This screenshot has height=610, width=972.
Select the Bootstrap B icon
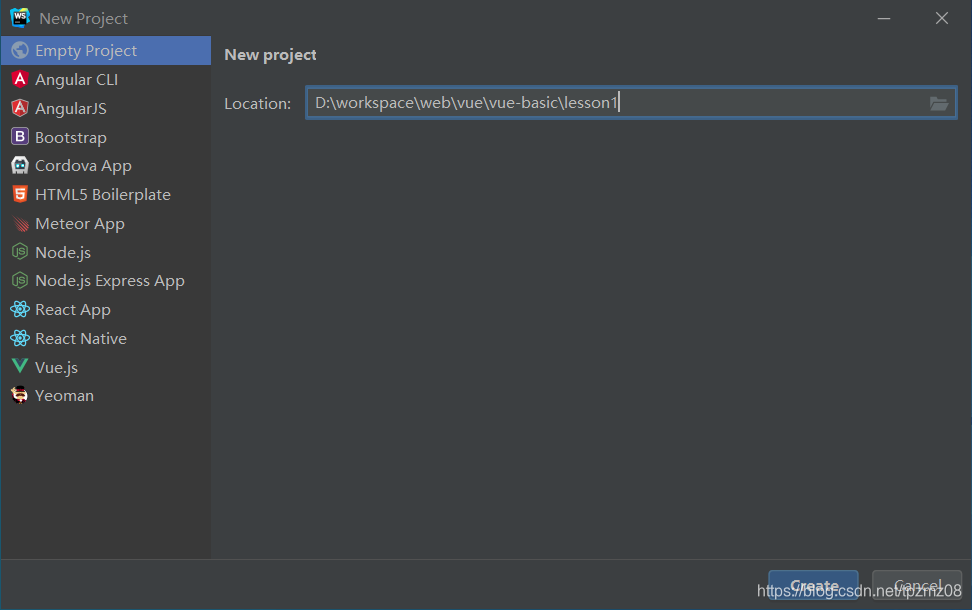(x=20, y=136)
